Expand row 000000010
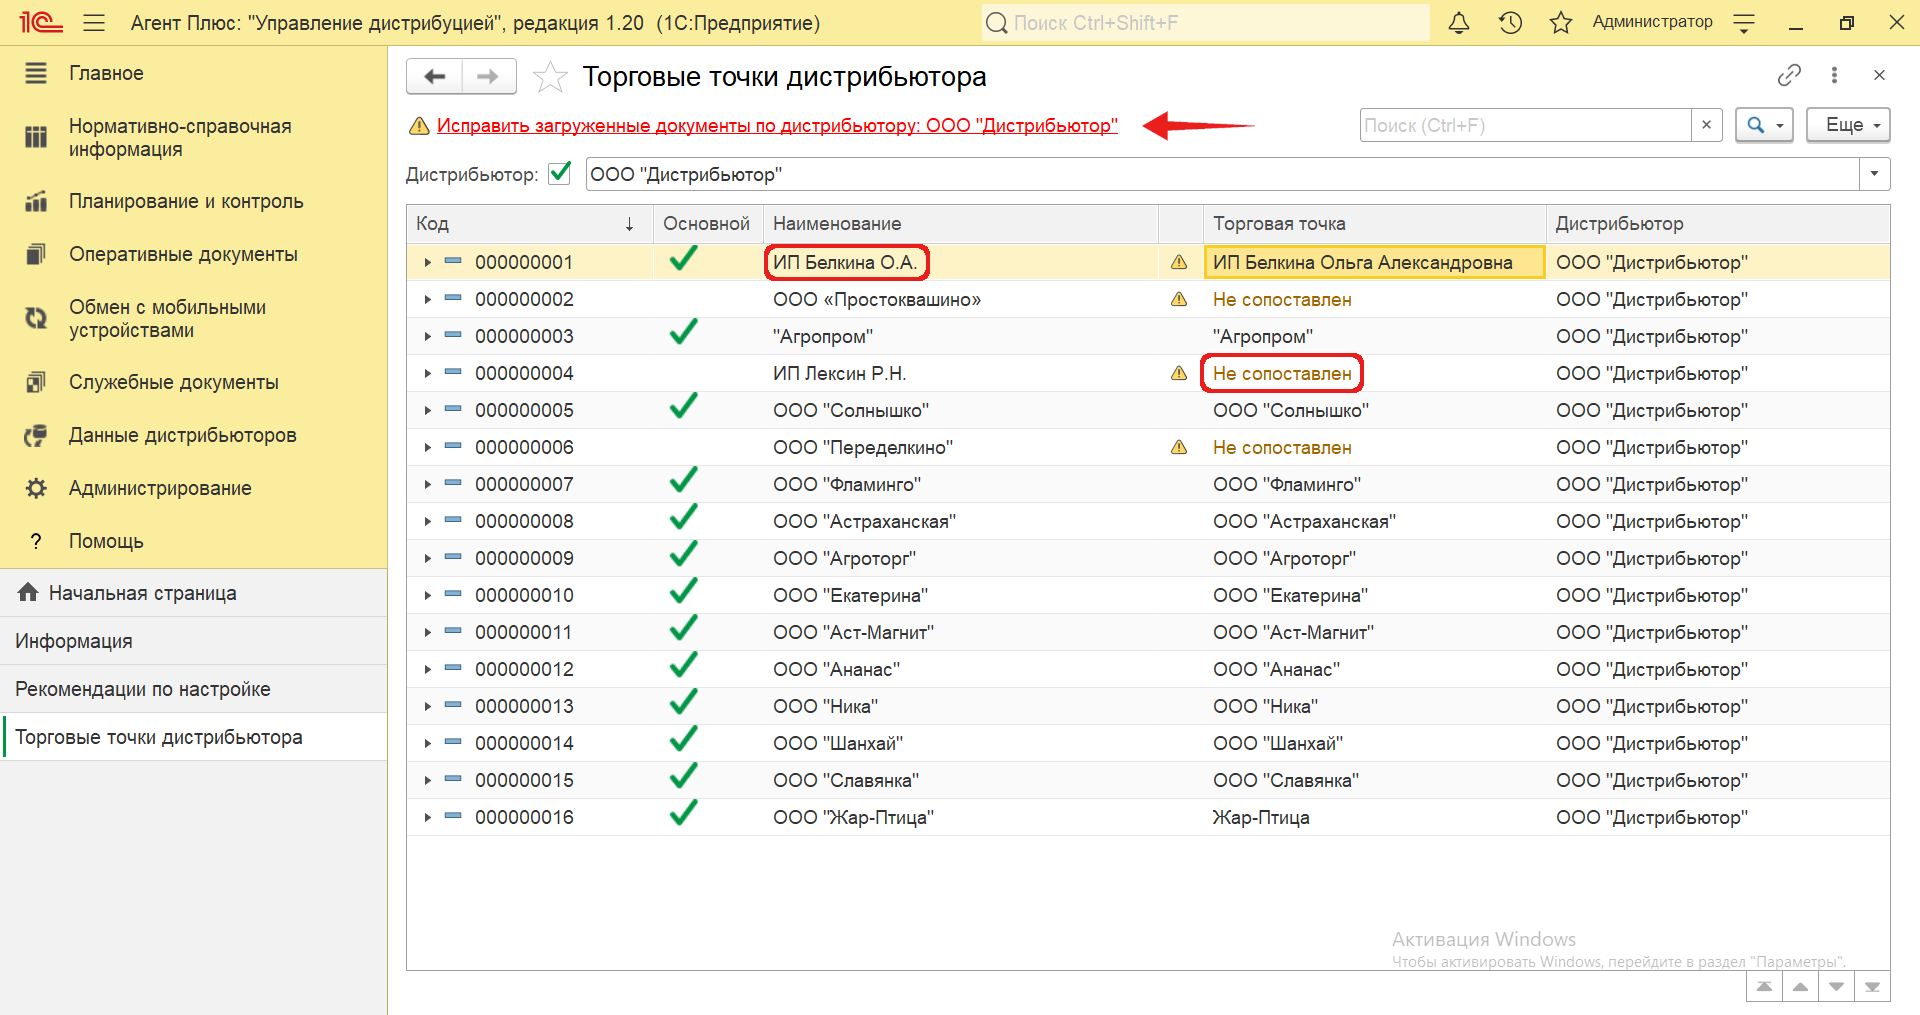This screenshot has height=1015, width=1920. tap(427, 595)
